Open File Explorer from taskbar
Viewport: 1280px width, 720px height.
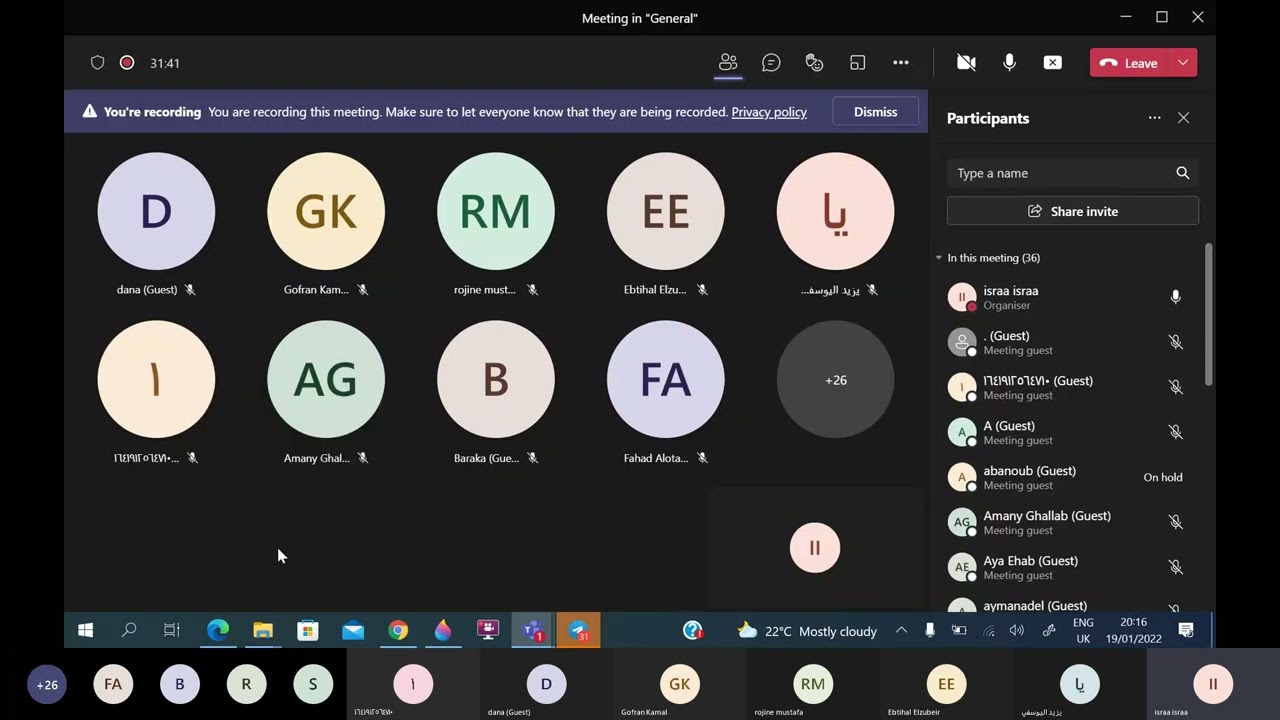(x=263, y=630)
